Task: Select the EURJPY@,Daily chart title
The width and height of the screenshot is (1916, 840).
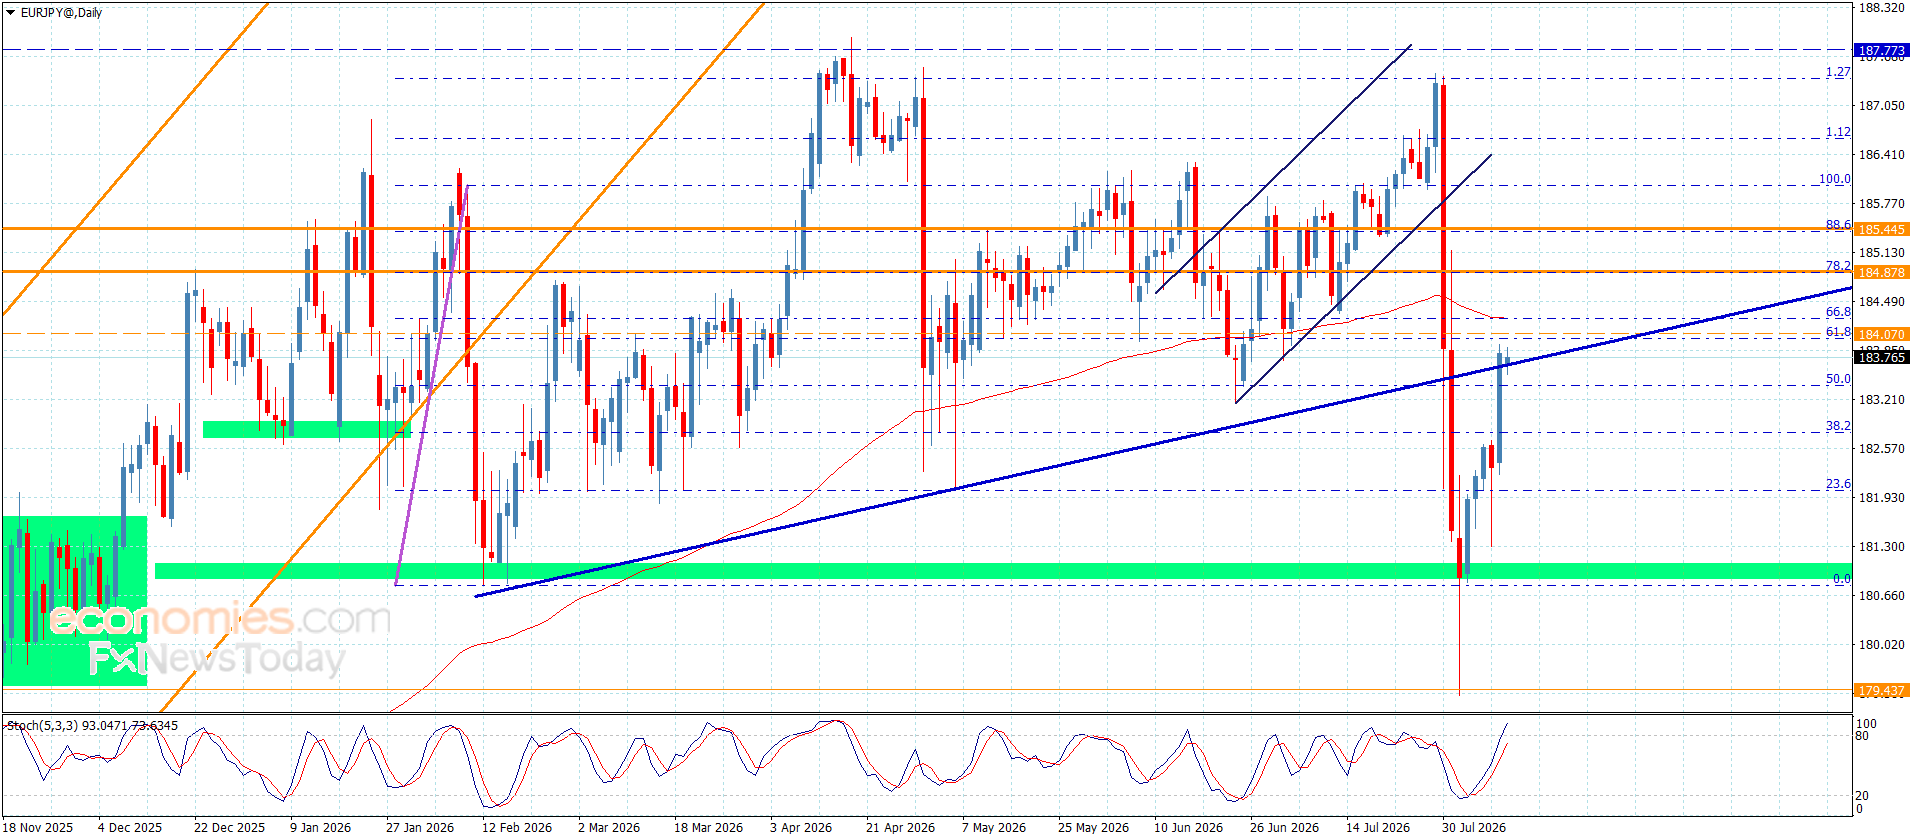Action: pos(61,13)
